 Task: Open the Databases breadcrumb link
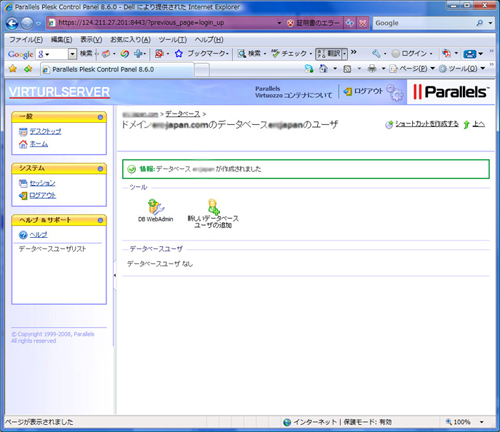[x=183, y=114]
